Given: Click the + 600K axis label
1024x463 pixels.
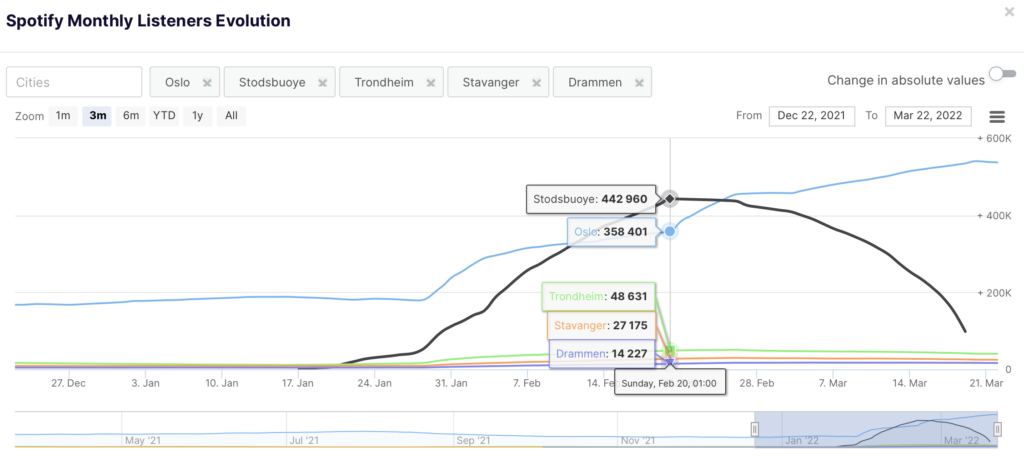Looking at the screenshot, I should coord(994,138).
